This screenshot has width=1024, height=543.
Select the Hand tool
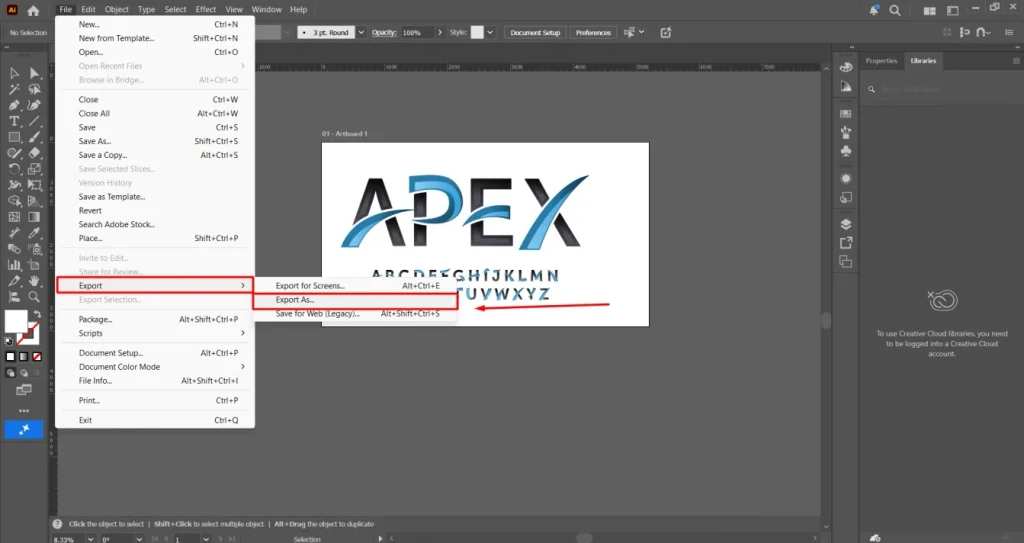[35, 281]
